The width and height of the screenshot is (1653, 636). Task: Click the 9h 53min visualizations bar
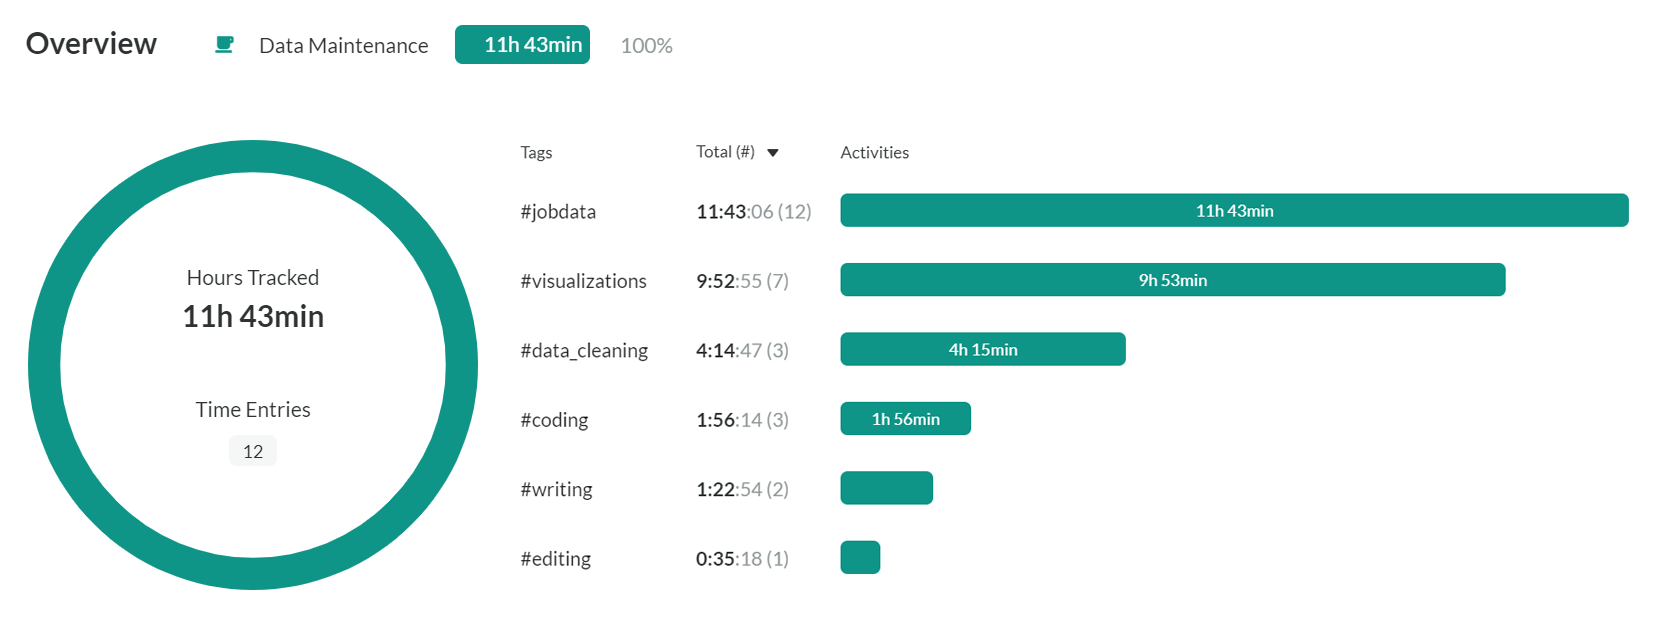pyautogui.click(x=1172, y=280)
